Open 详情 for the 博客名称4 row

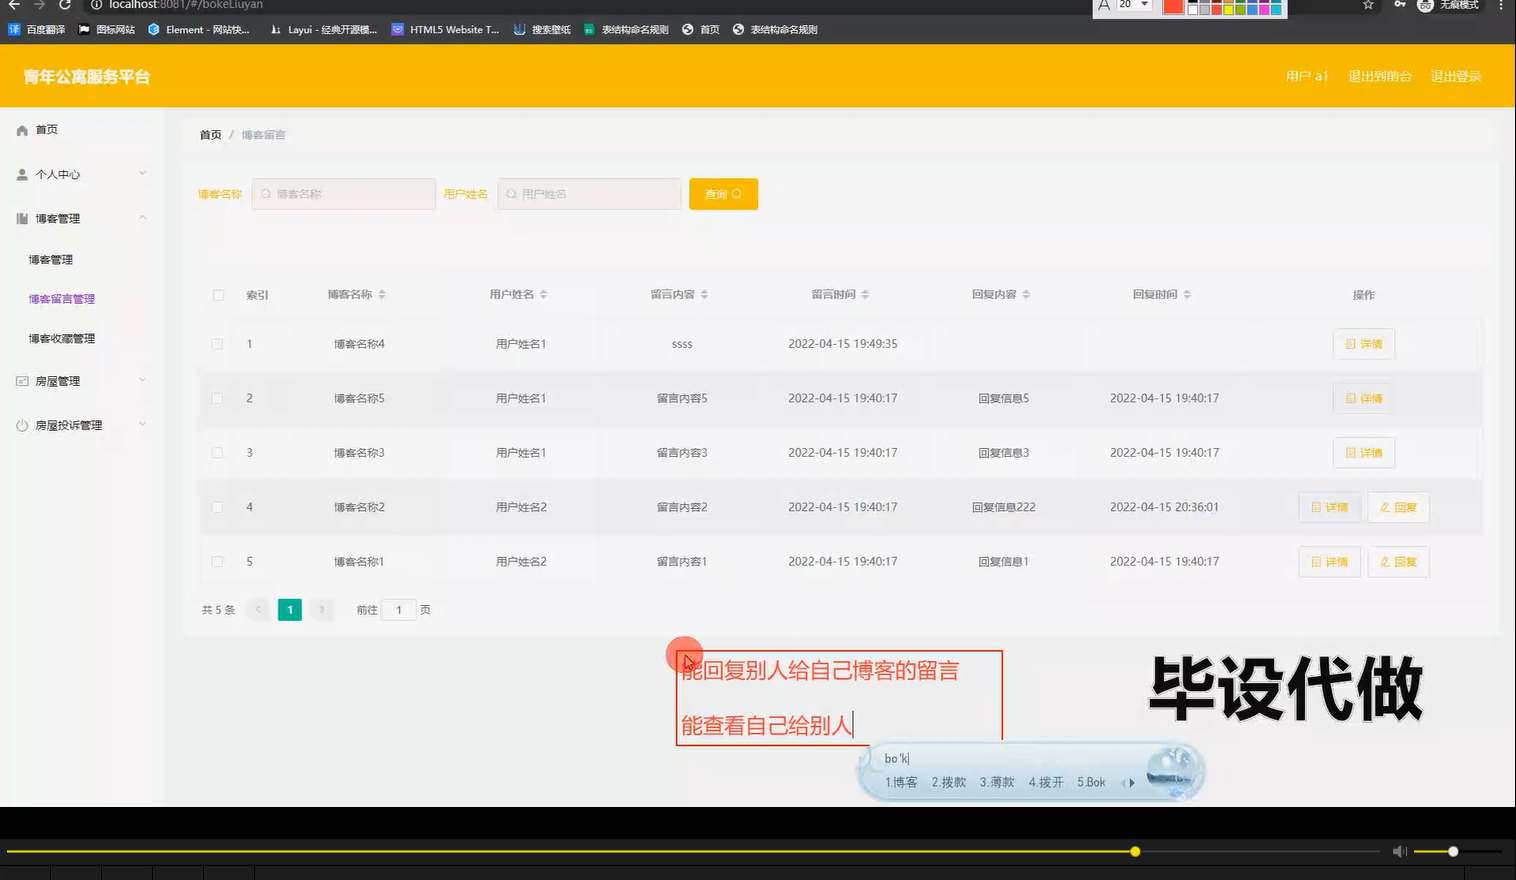[x=1364, y=344]
